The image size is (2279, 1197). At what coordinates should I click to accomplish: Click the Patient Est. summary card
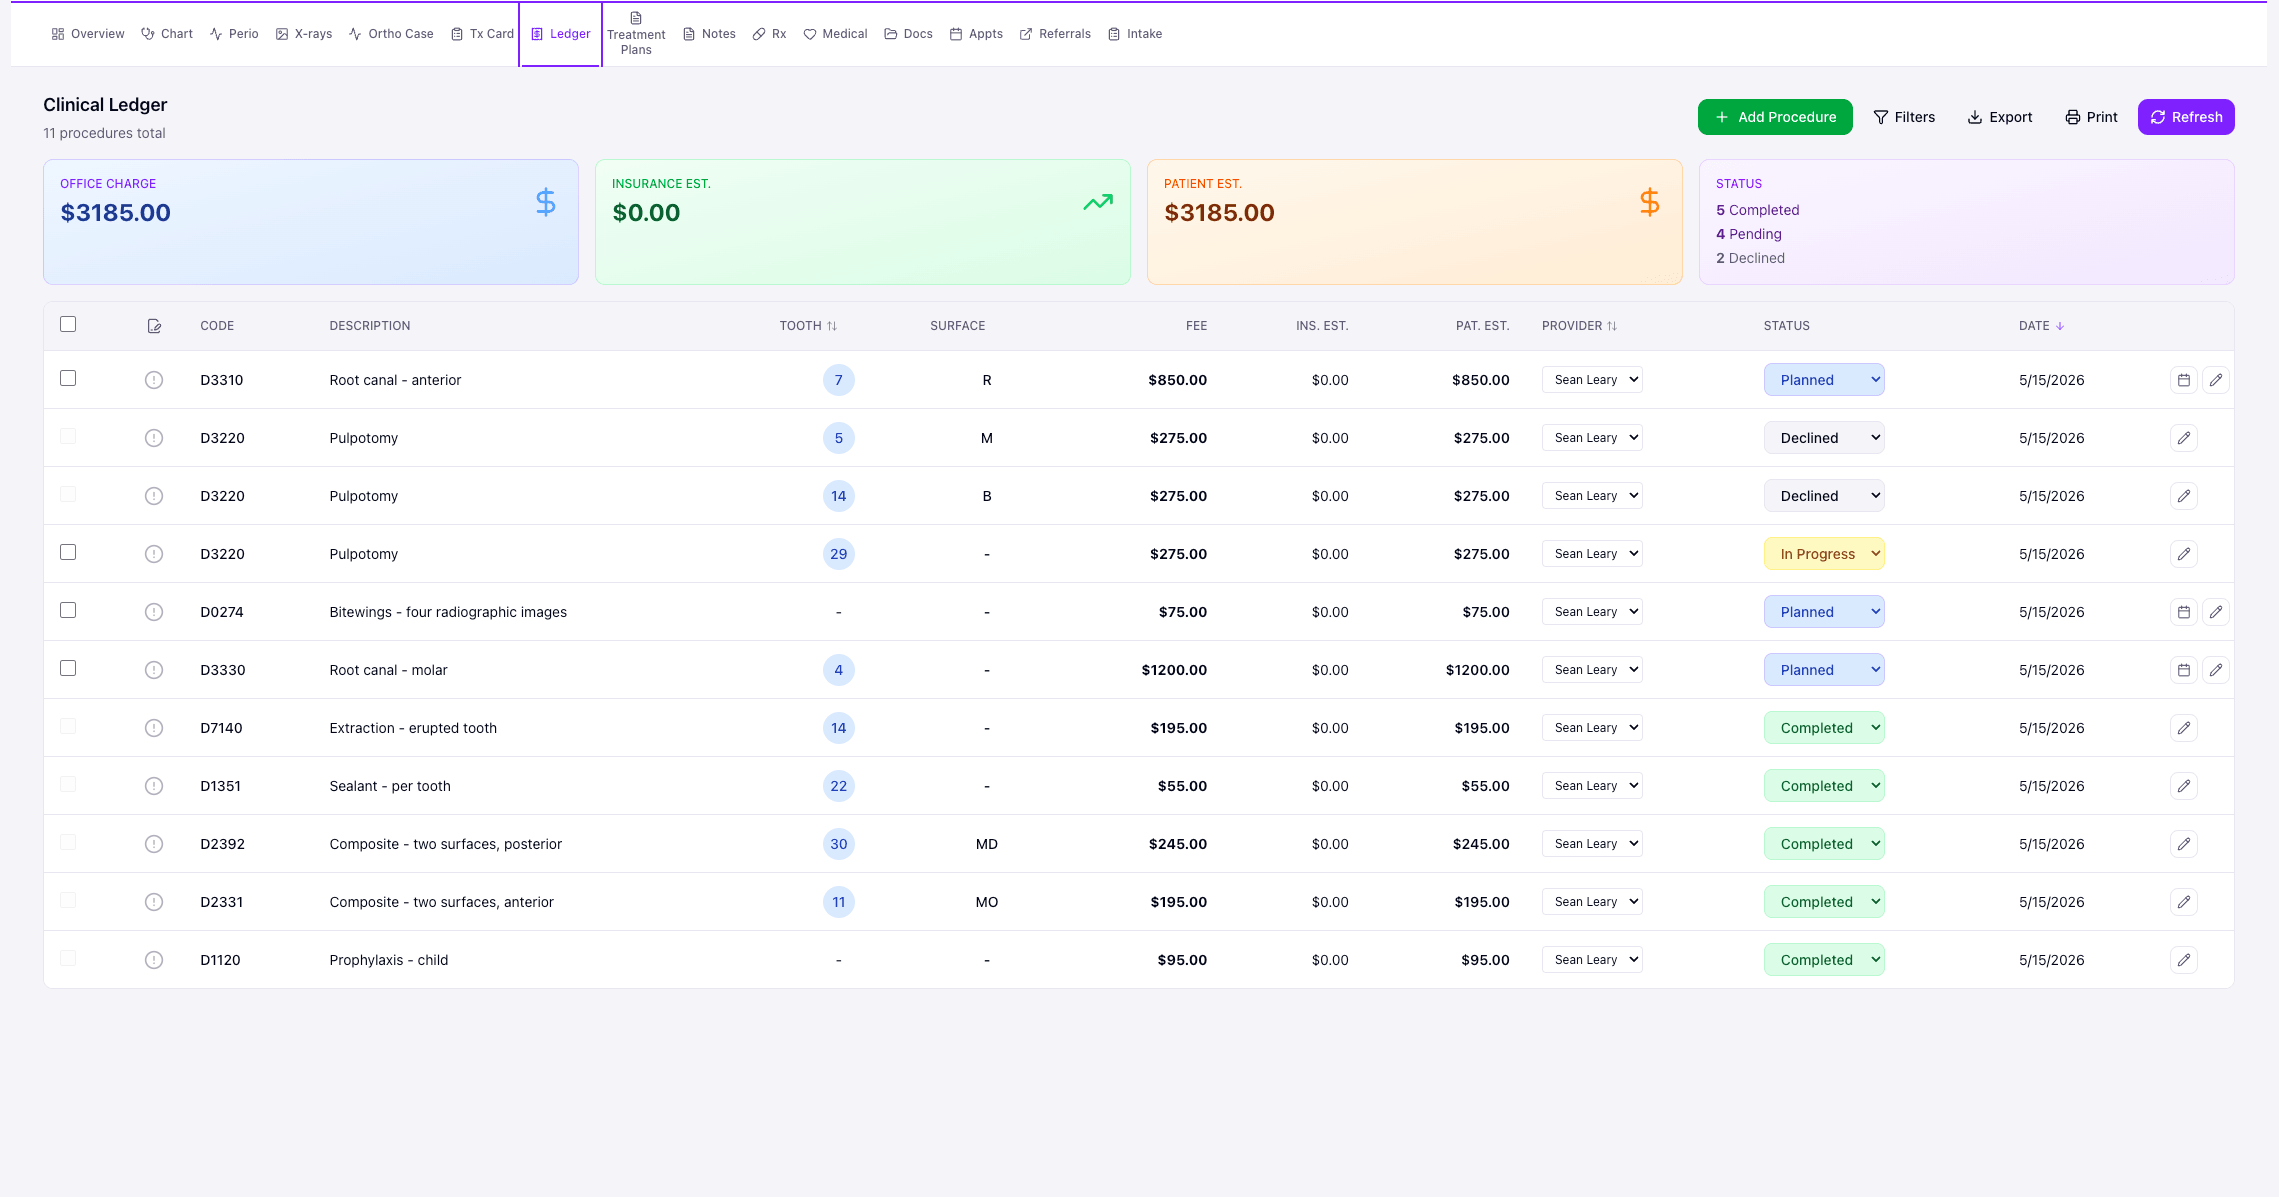pos(1415,222)
